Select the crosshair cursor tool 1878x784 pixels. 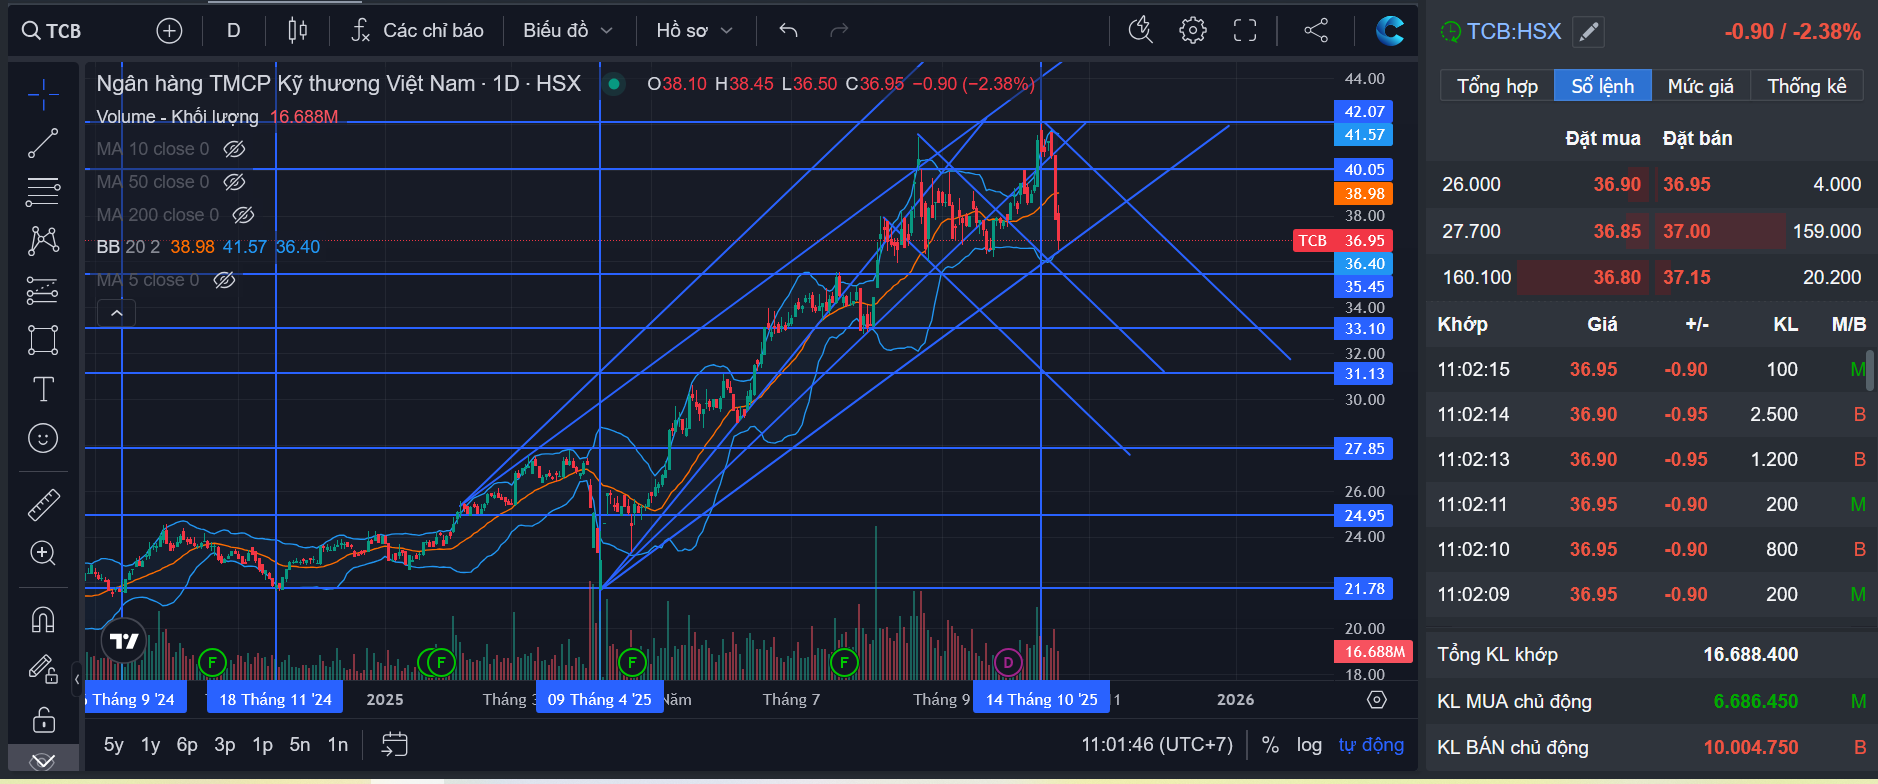[43, 95]
